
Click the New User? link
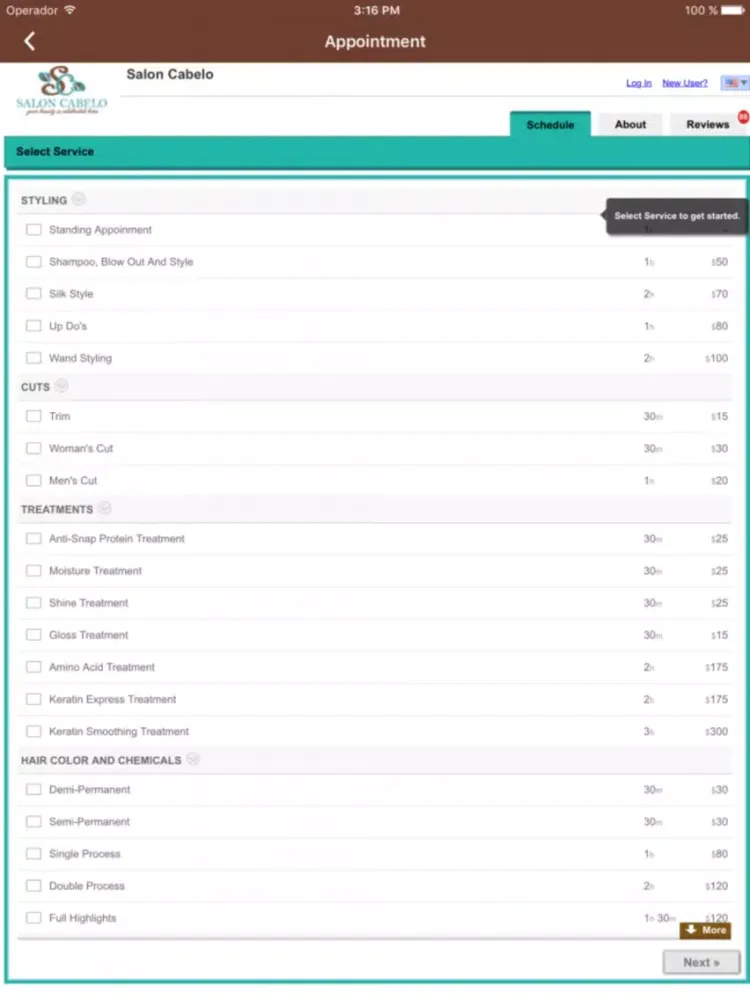[x=685, y=83]
